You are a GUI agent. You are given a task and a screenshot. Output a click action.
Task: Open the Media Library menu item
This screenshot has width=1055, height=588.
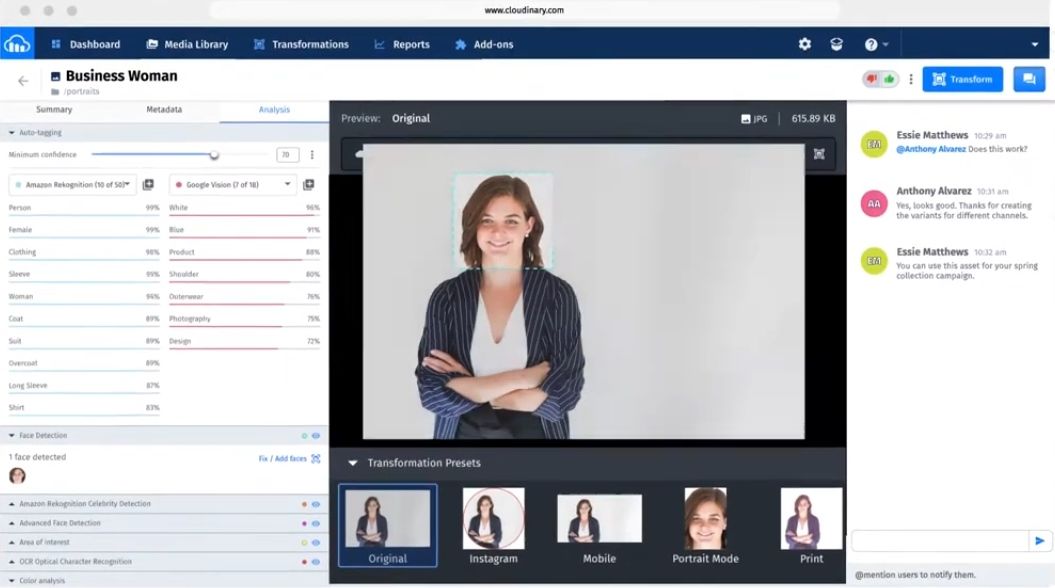(187, 44)
